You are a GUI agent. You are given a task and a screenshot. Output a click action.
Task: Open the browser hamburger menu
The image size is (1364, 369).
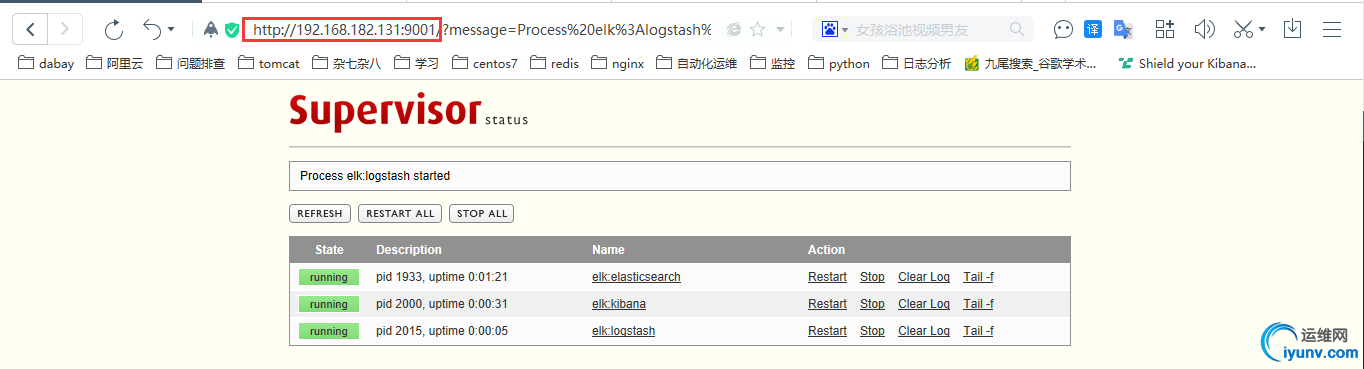click(1332, 29)
